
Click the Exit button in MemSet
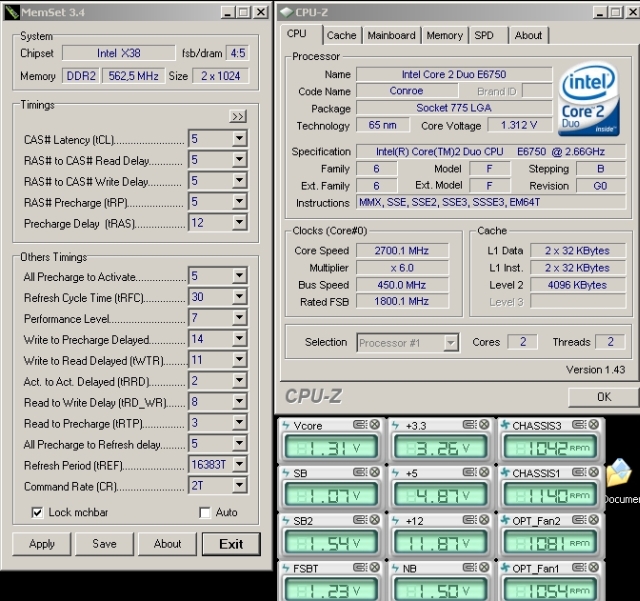(231, 544)
